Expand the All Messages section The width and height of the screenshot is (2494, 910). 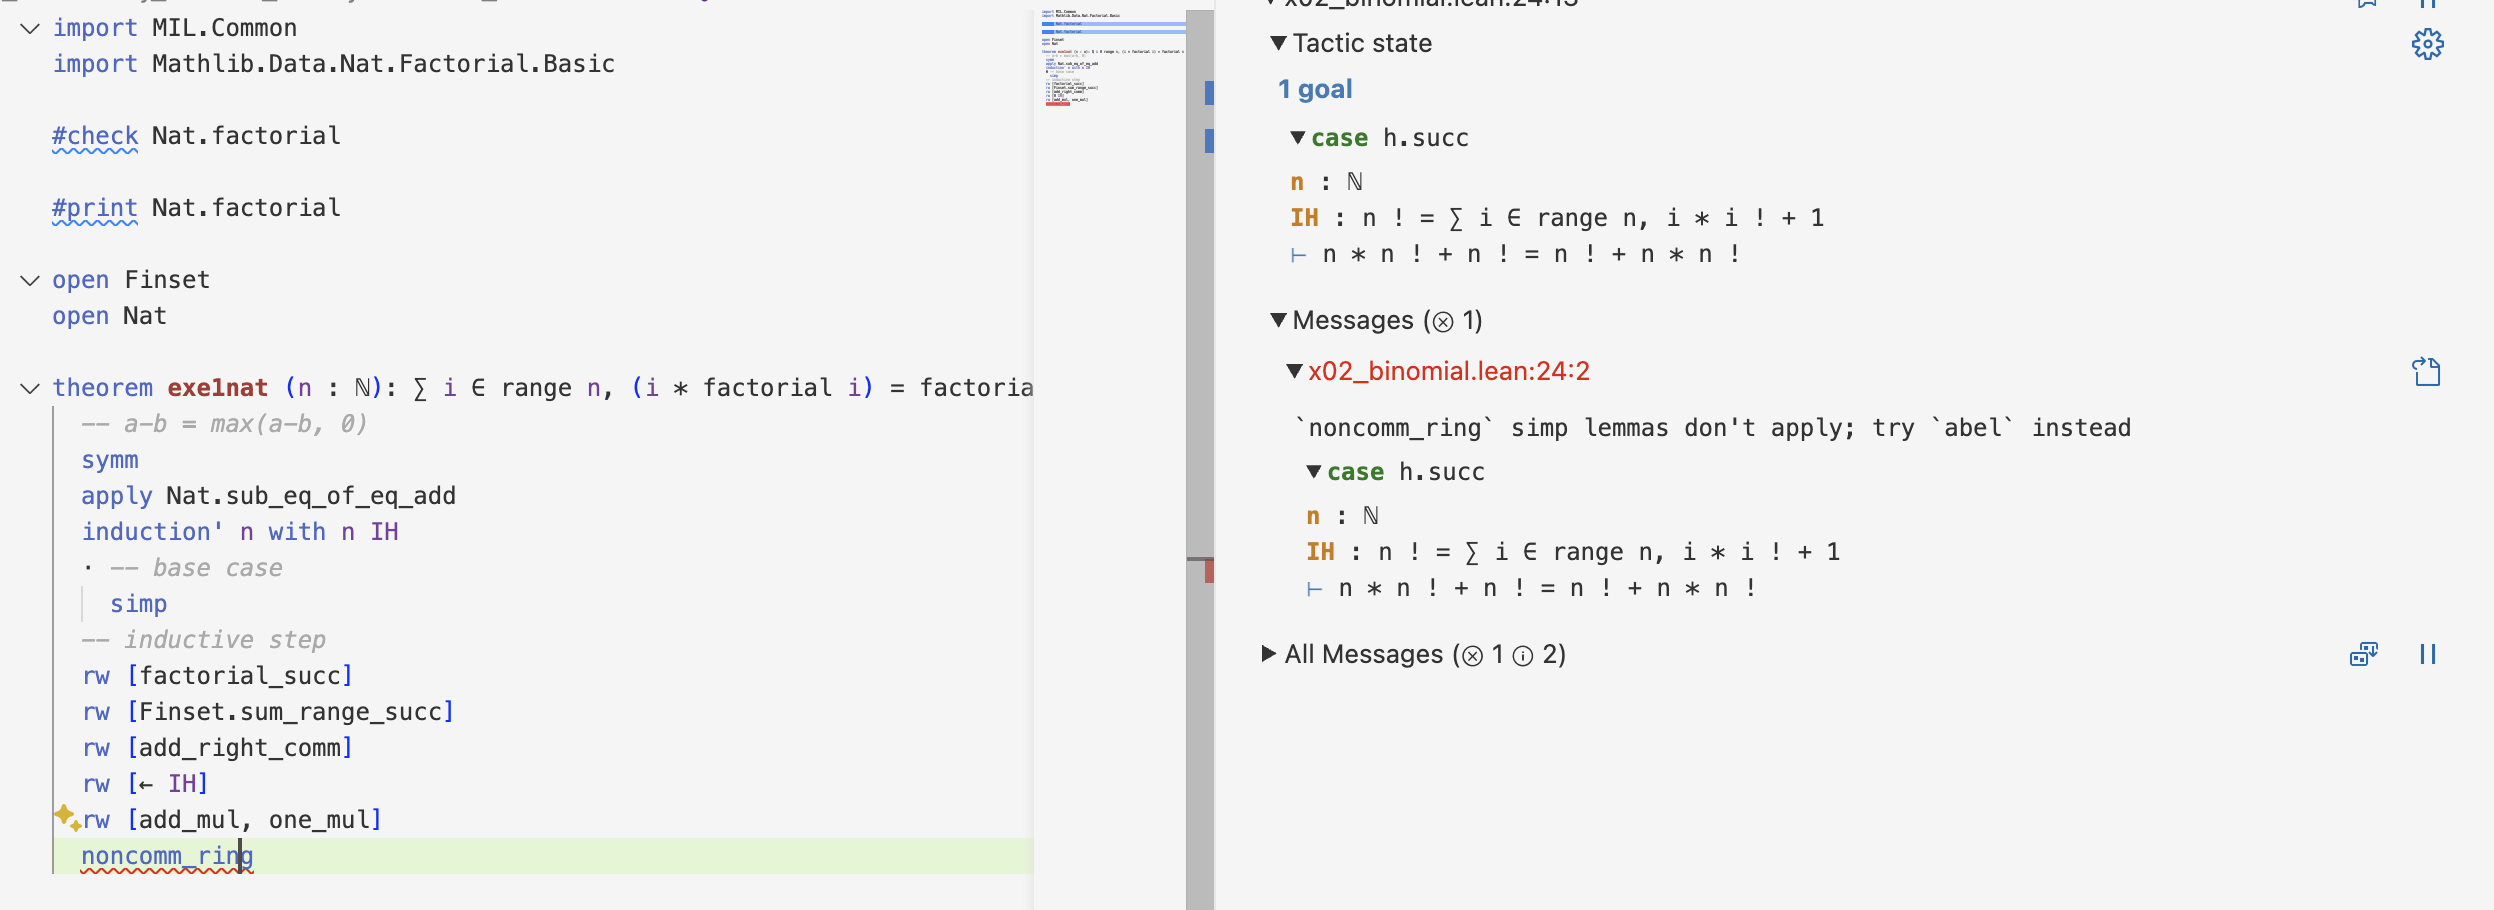tap(1269, 654)
